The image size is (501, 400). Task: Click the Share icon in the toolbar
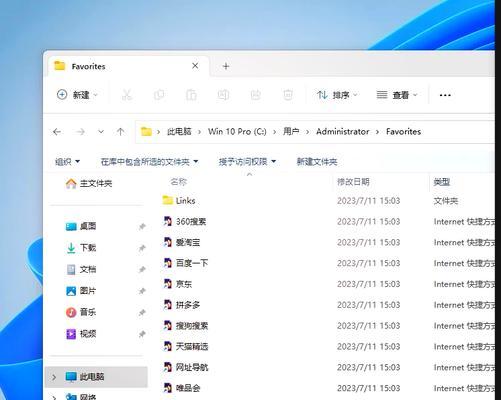[256, 95]
